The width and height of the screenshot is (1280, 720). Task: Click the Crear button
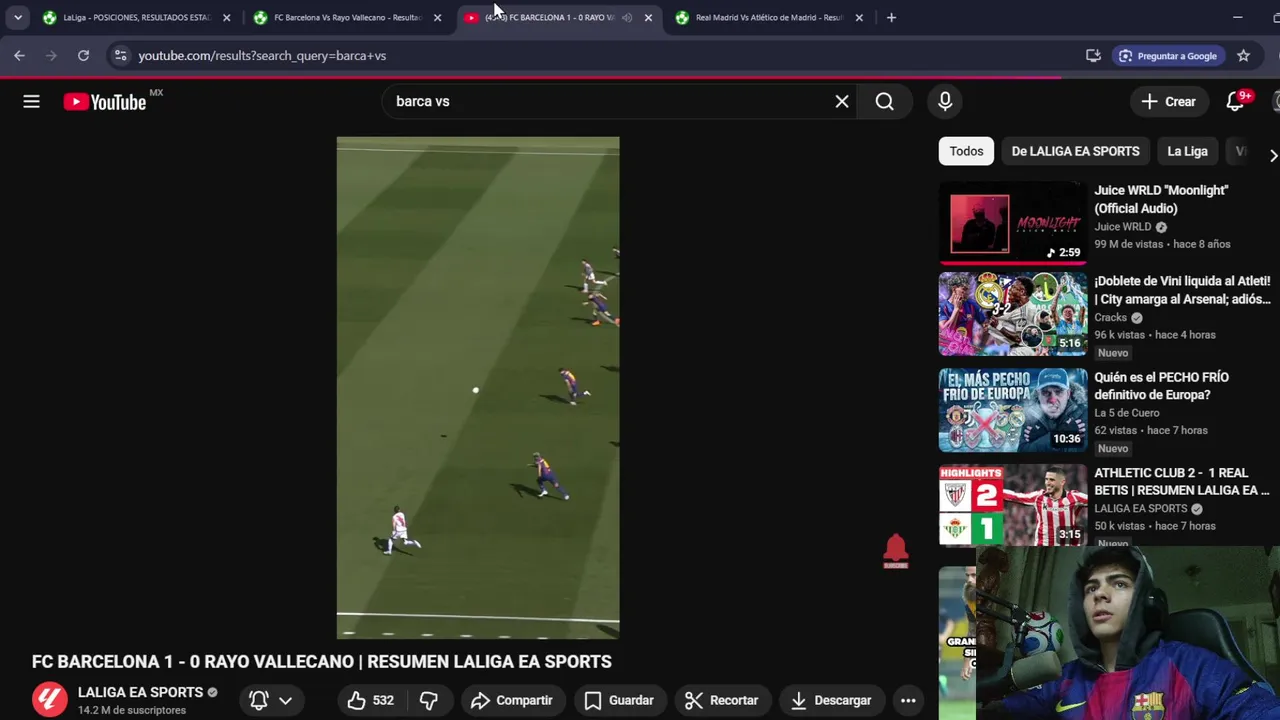click(1168, 101)
